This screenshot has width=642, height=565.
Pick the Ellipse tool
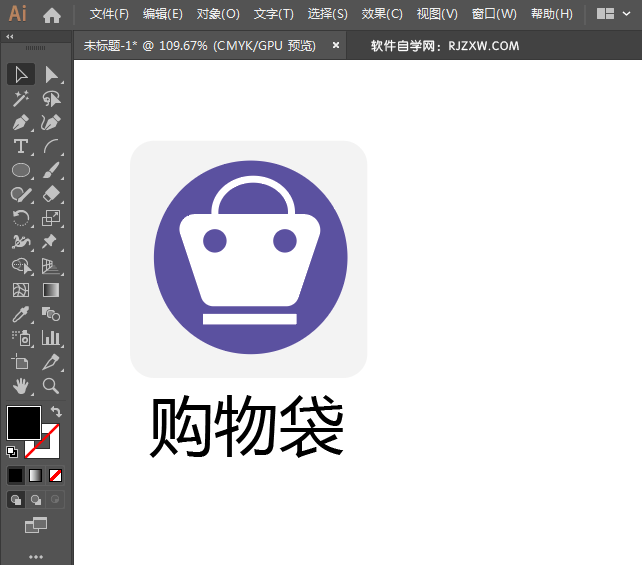(x=21, y=170)
